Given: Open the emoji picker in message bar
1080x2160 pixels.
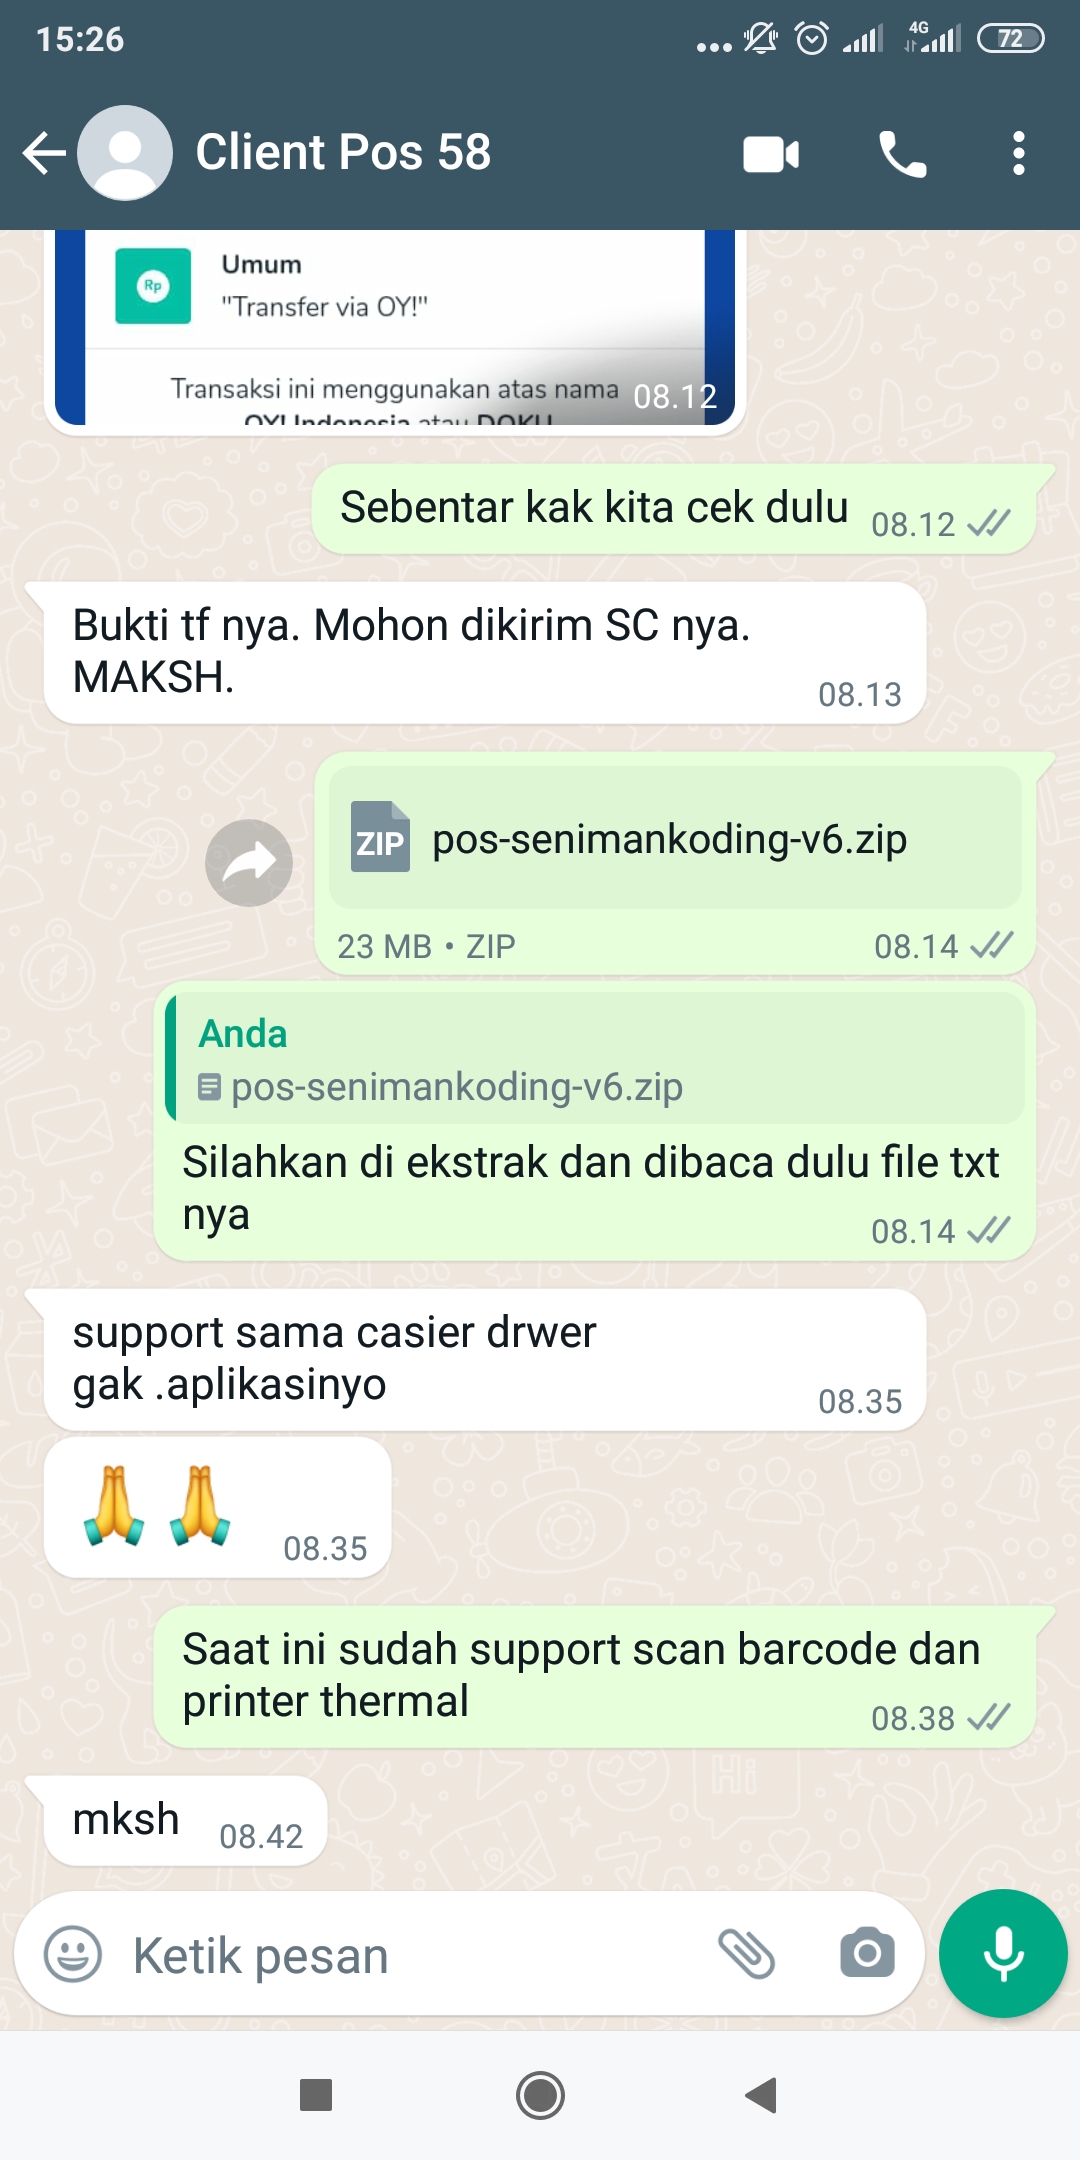Looking at the screenshot, I should (73, 1954).
